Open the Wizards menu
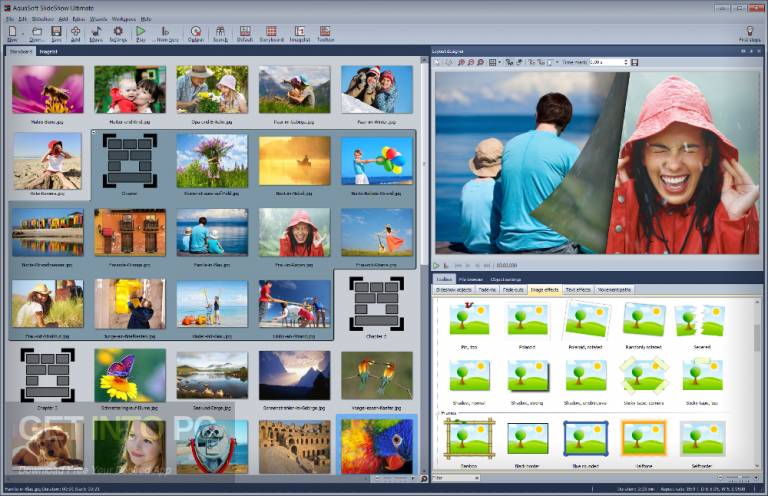 click(x=98, y=19)
